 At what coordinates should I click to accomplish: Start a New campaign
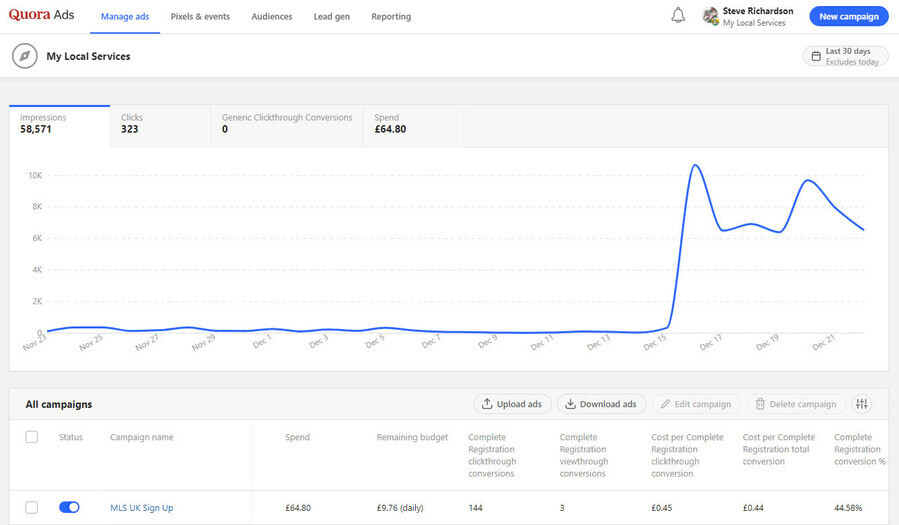tap(848, 16)
